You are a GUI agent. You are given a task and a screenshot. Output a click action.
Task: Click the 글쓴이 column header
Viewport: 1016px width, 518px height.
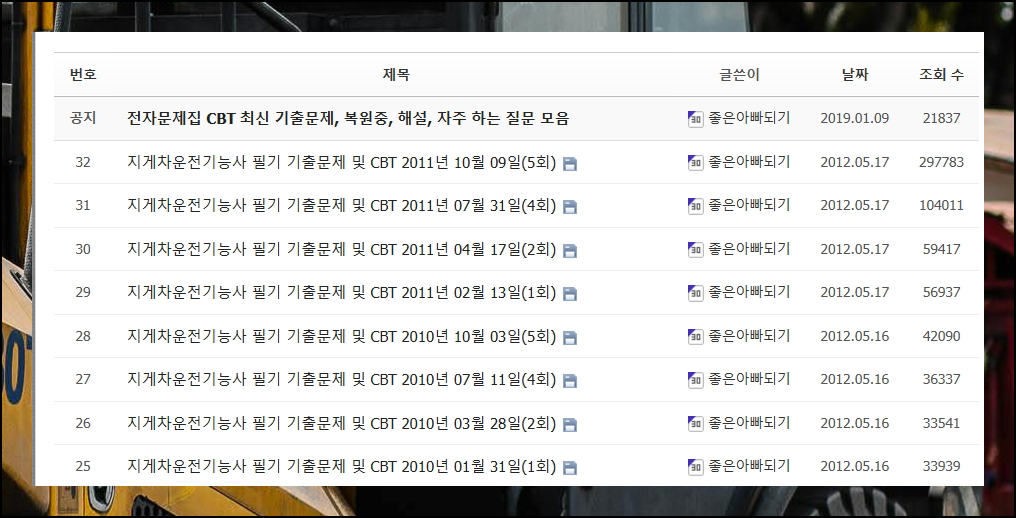point(739,75)
